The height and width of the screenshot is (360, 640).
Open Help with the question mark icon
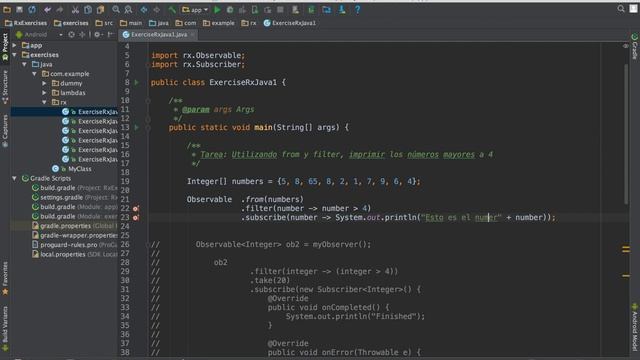click(x=358, y=9)
